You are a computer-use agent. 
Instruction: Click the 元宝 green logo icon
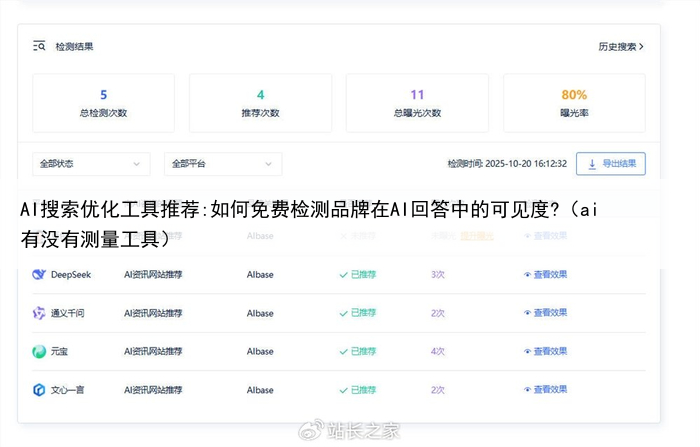(39, 352)
